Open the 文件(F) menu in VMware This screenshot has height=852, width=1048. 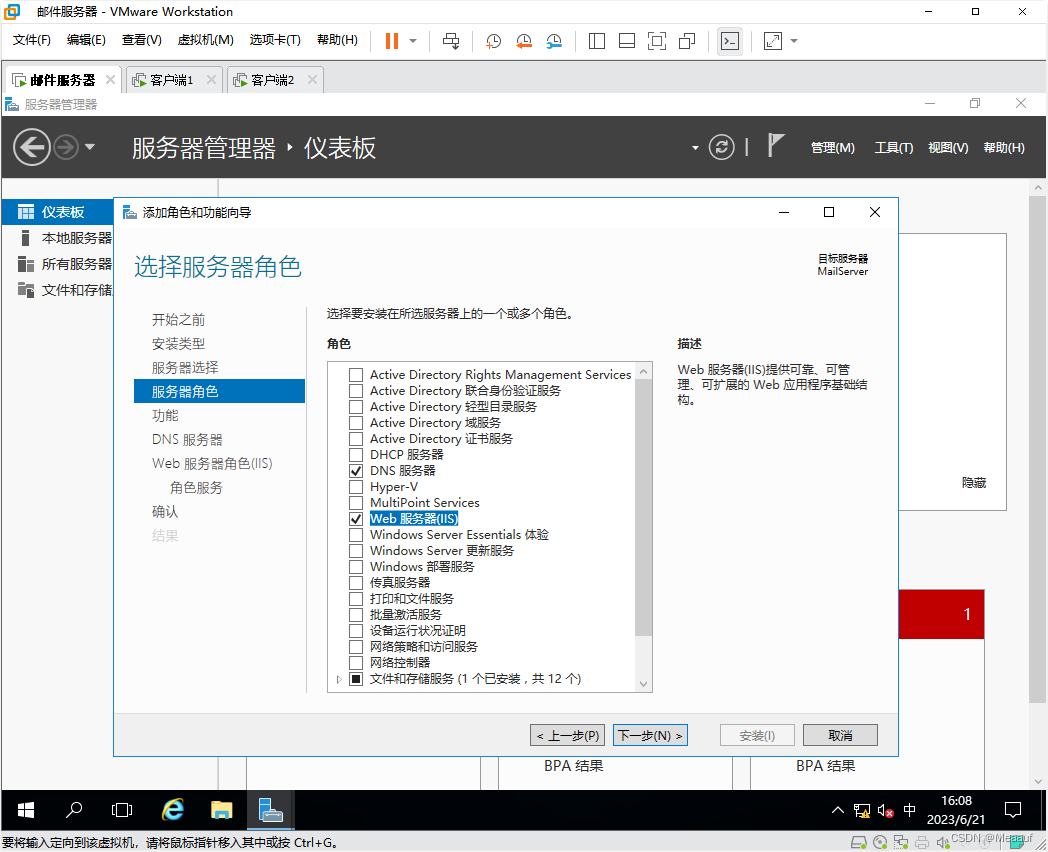pos(31,40)
